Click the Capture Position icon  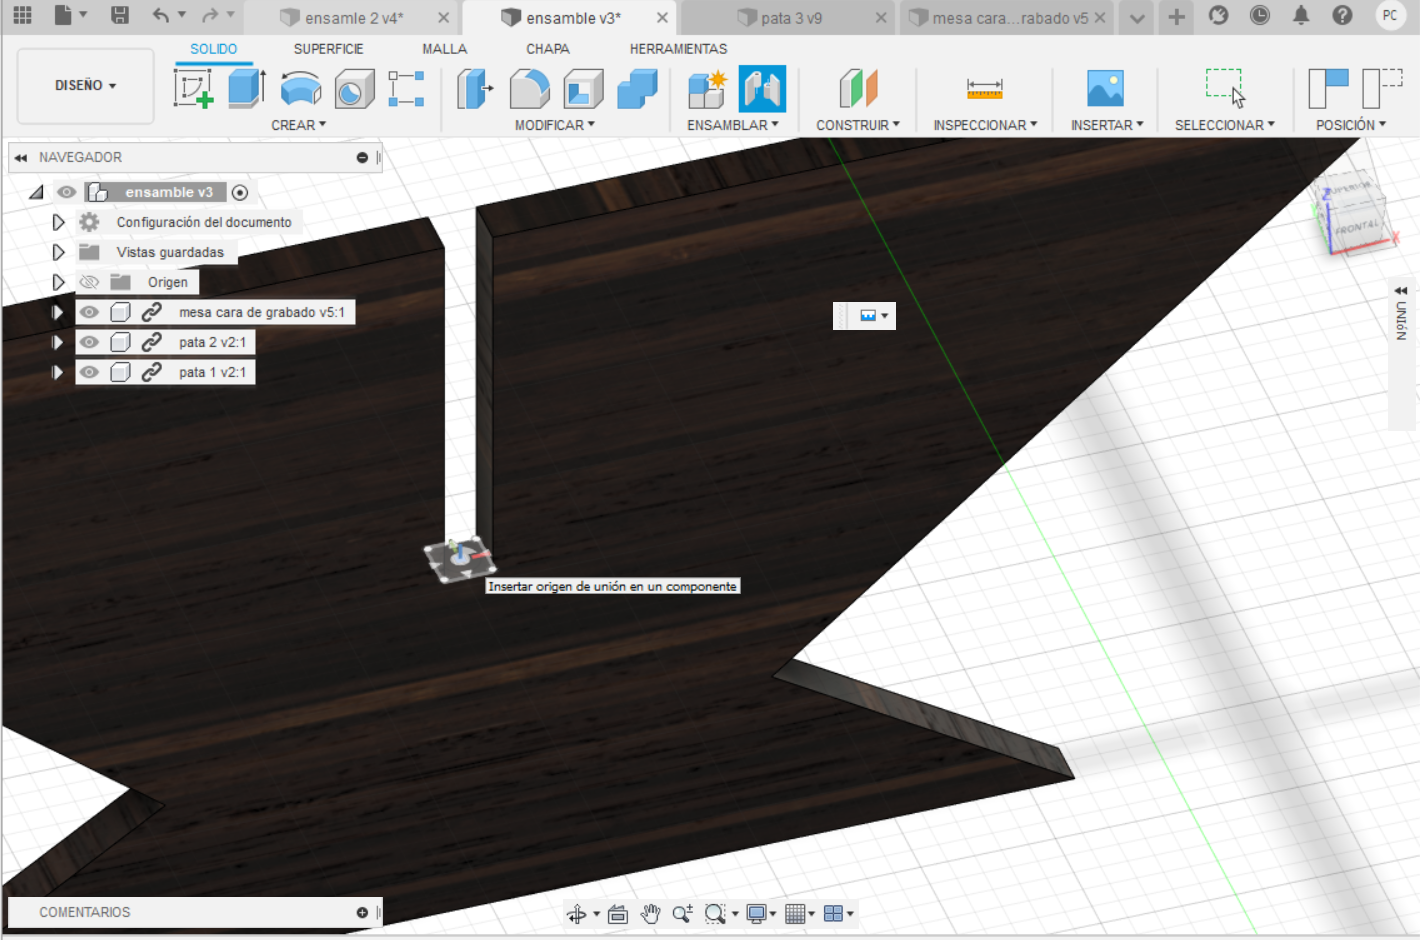[1328, 89]
